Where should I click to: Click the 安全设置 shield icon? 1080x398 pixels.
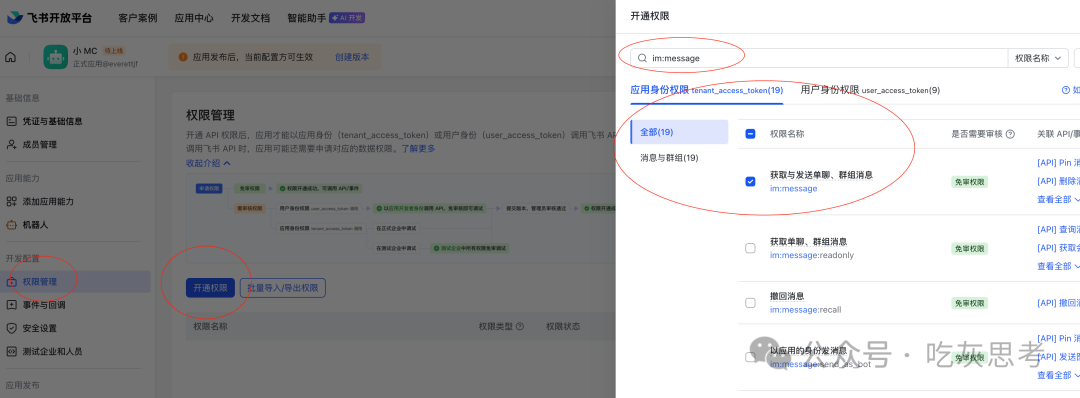click(11, 328)
